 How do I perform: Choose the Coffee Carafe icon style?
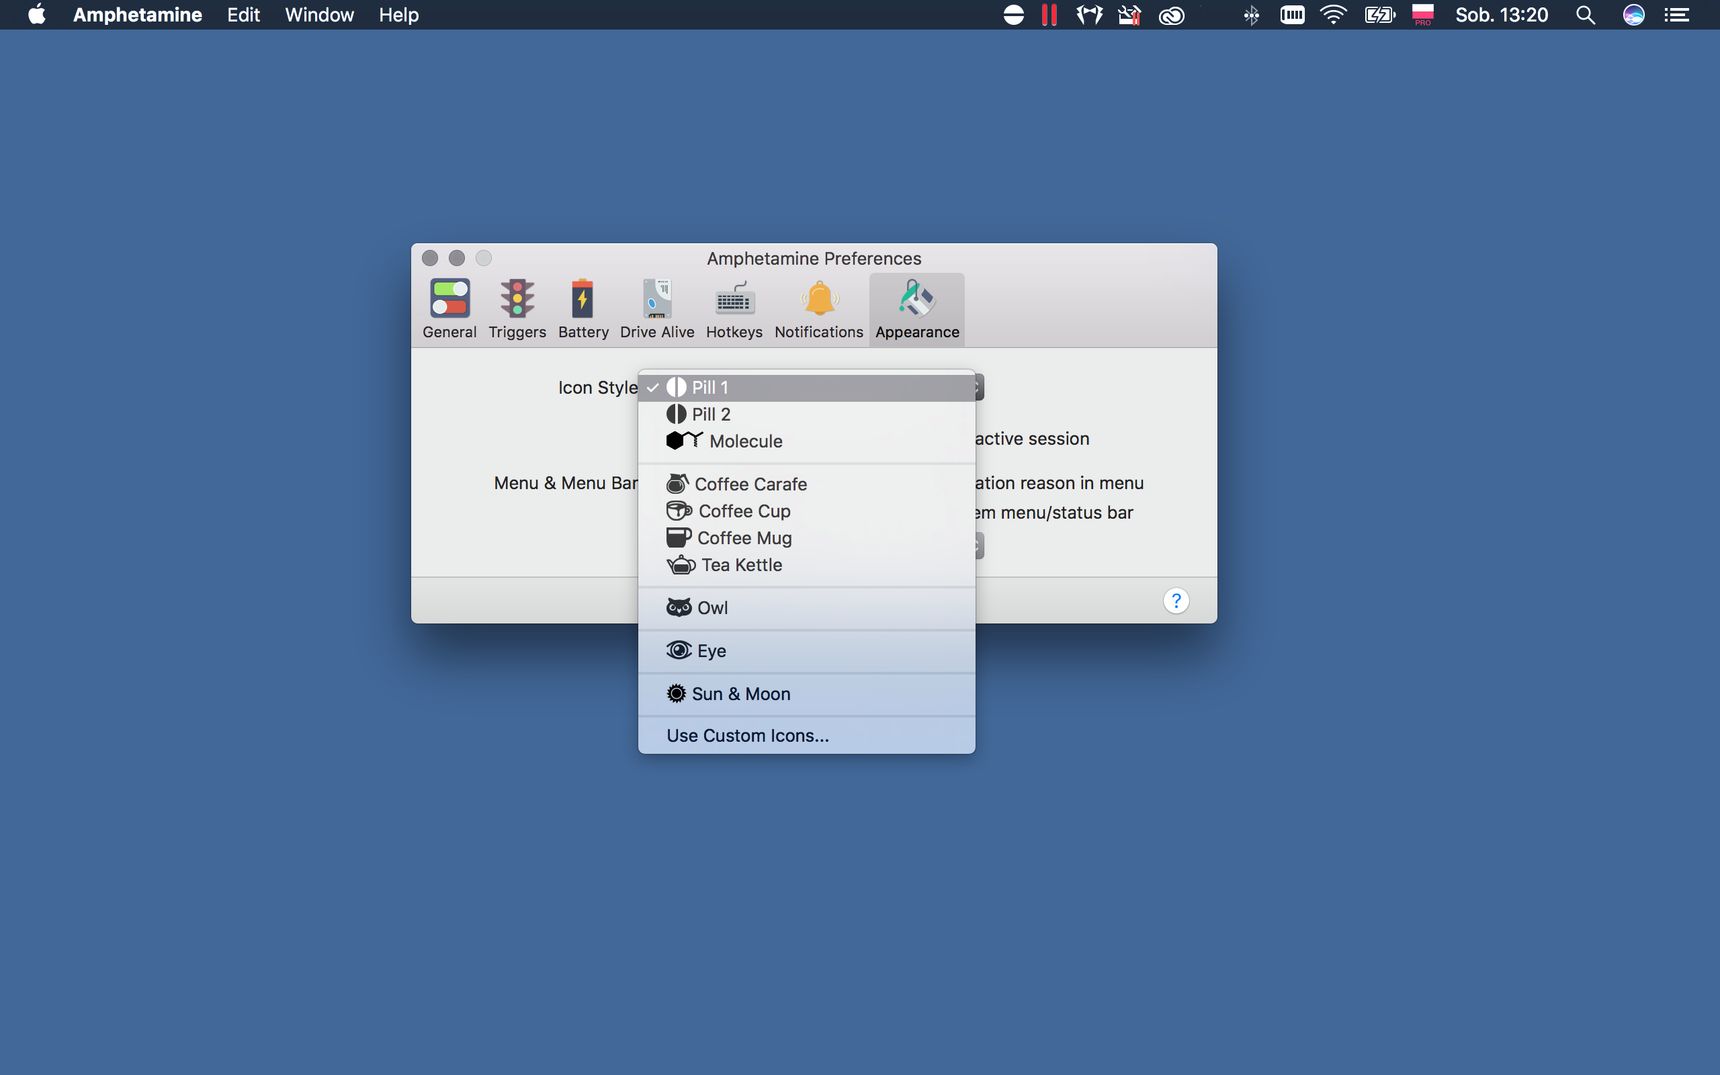click(806, 484)
